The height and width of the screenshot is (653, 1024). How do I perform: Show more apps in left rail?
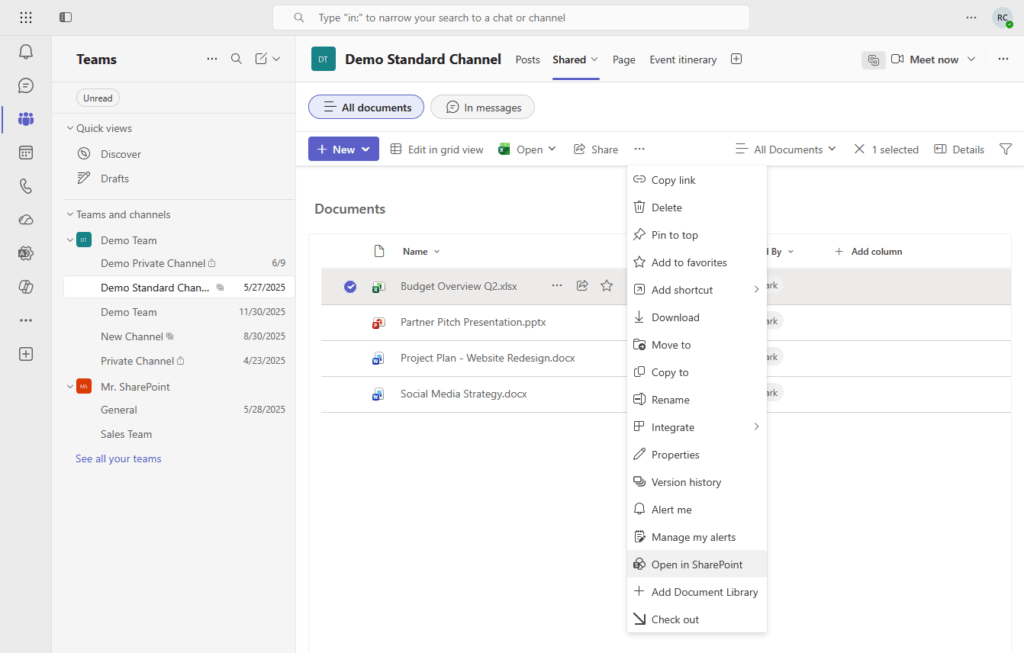tap(25, 321)
